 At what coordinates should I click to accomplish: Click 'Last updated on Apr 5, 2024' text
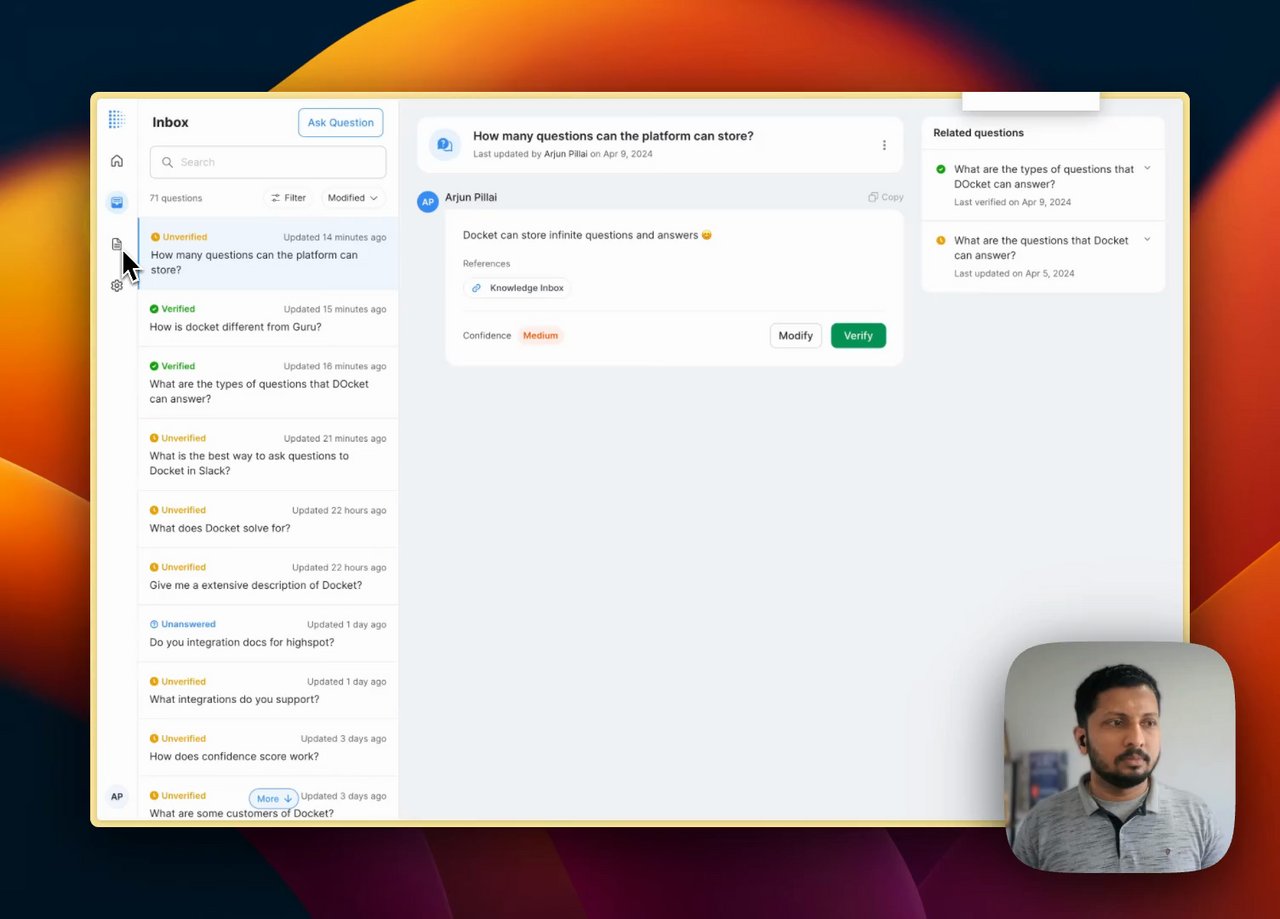1014,273
